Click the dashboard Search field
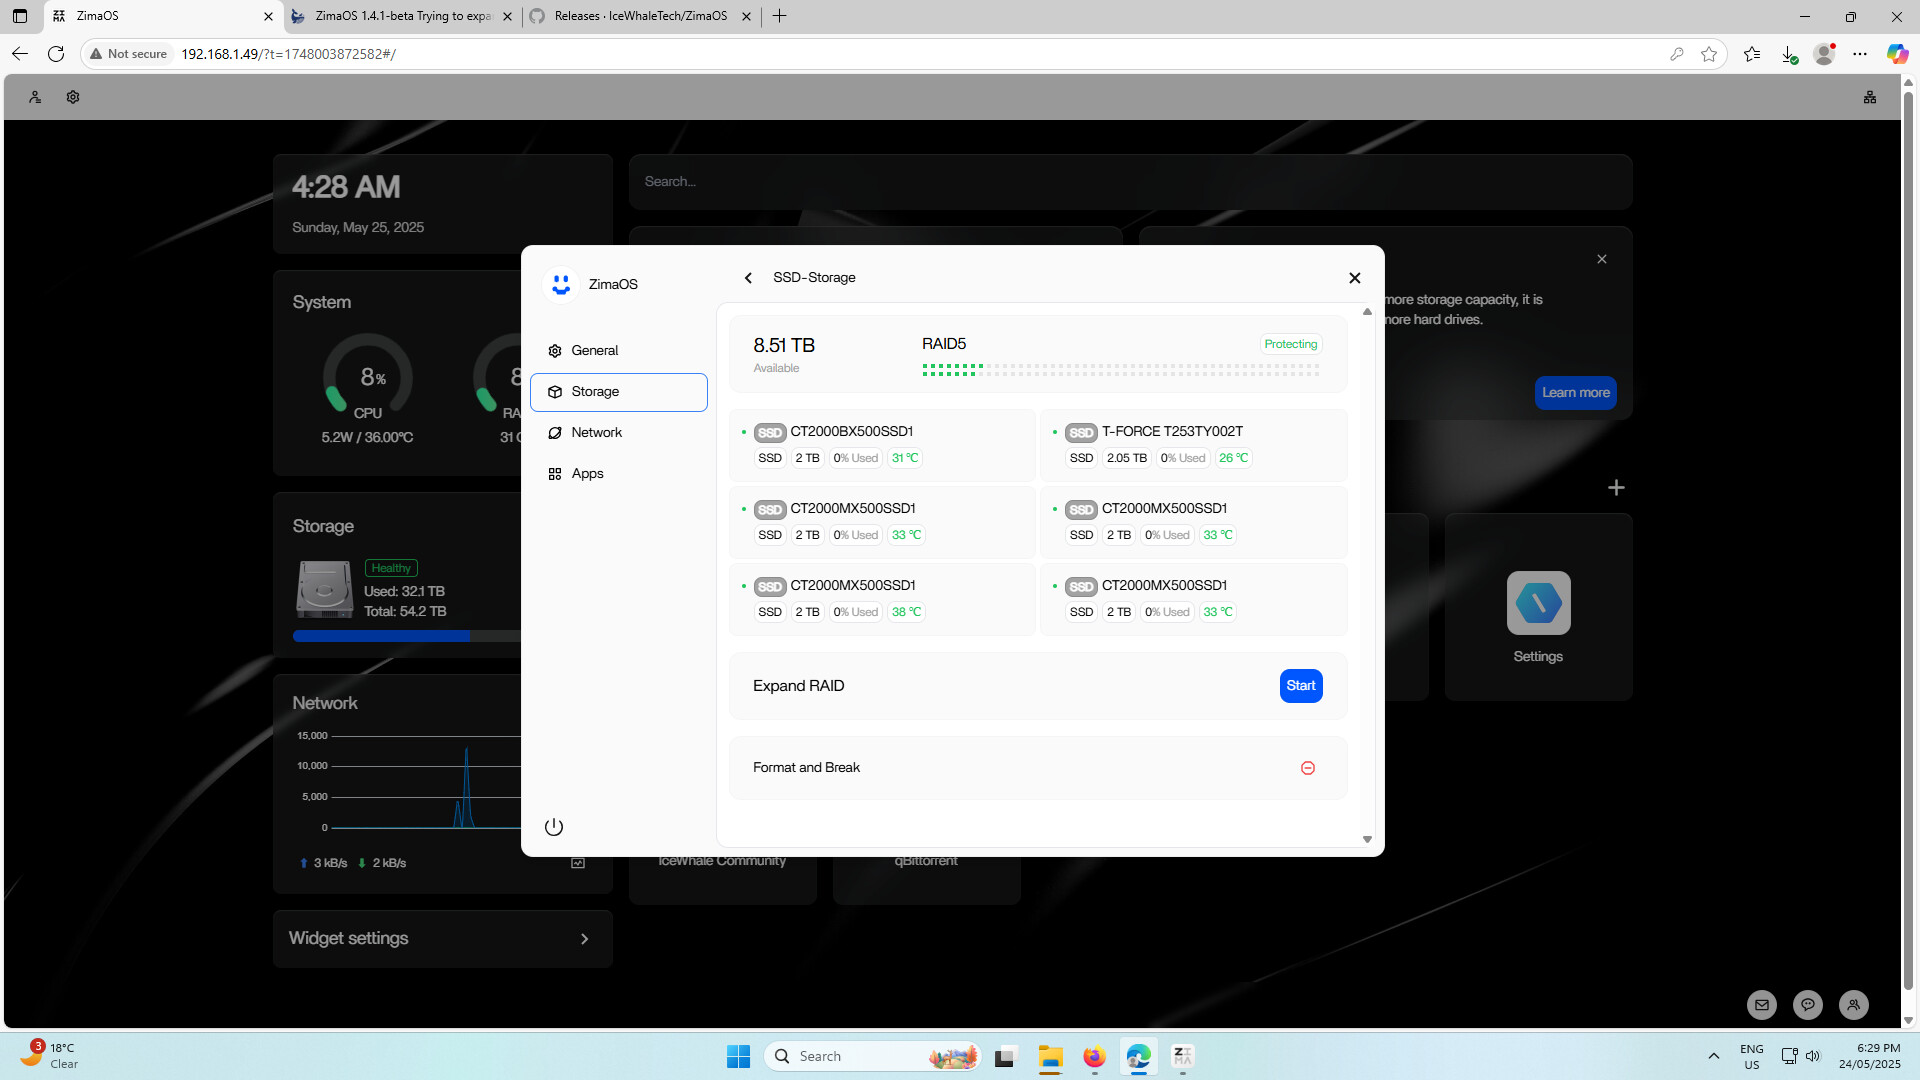 [x=1130, y=182]
